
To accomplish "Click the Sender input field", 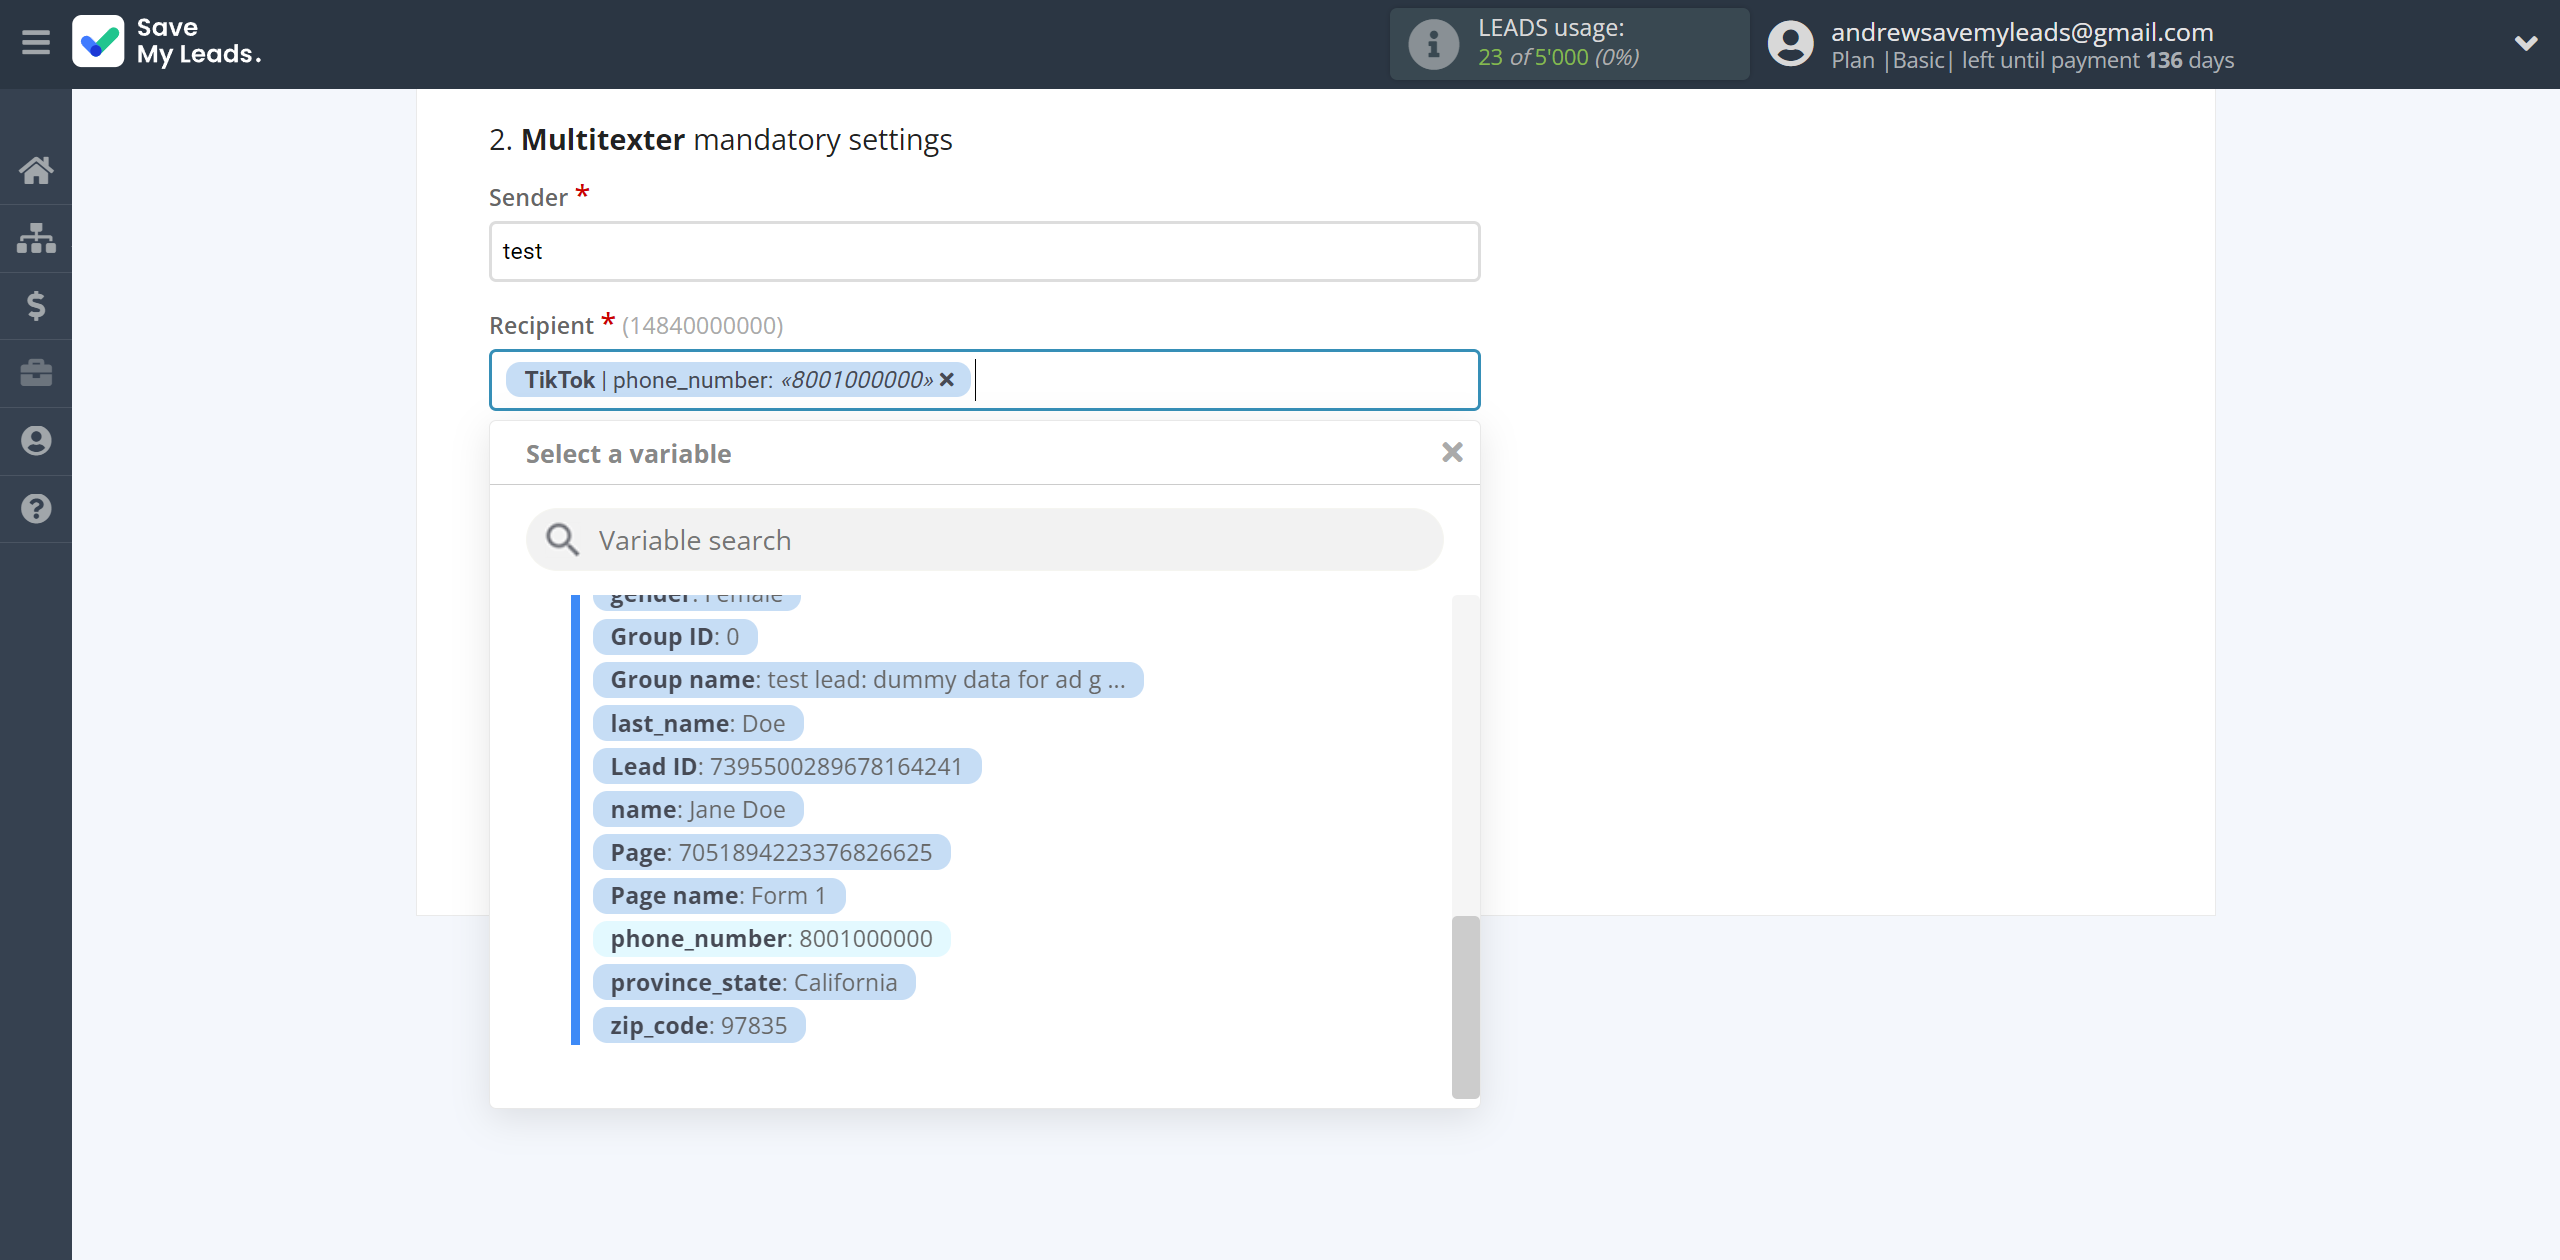I will pyautogui.click(x=984, y=251).
